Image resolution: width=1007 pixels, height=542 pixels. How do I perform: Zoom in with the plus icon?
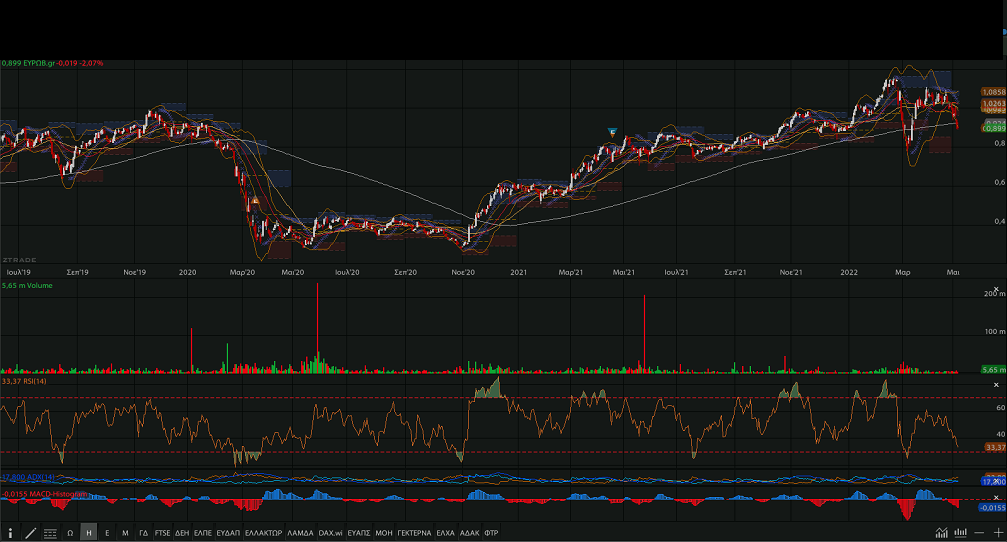click(997, 533)
